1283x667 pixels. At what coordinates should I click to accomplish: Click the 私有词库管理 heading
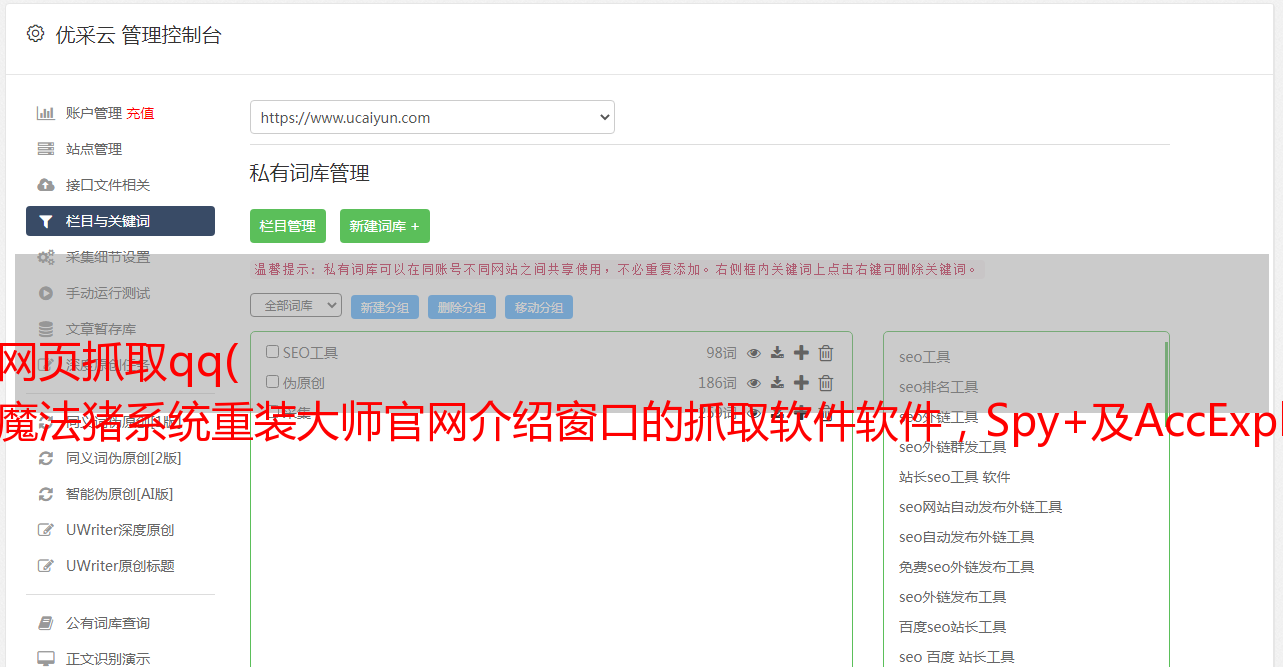310,173
